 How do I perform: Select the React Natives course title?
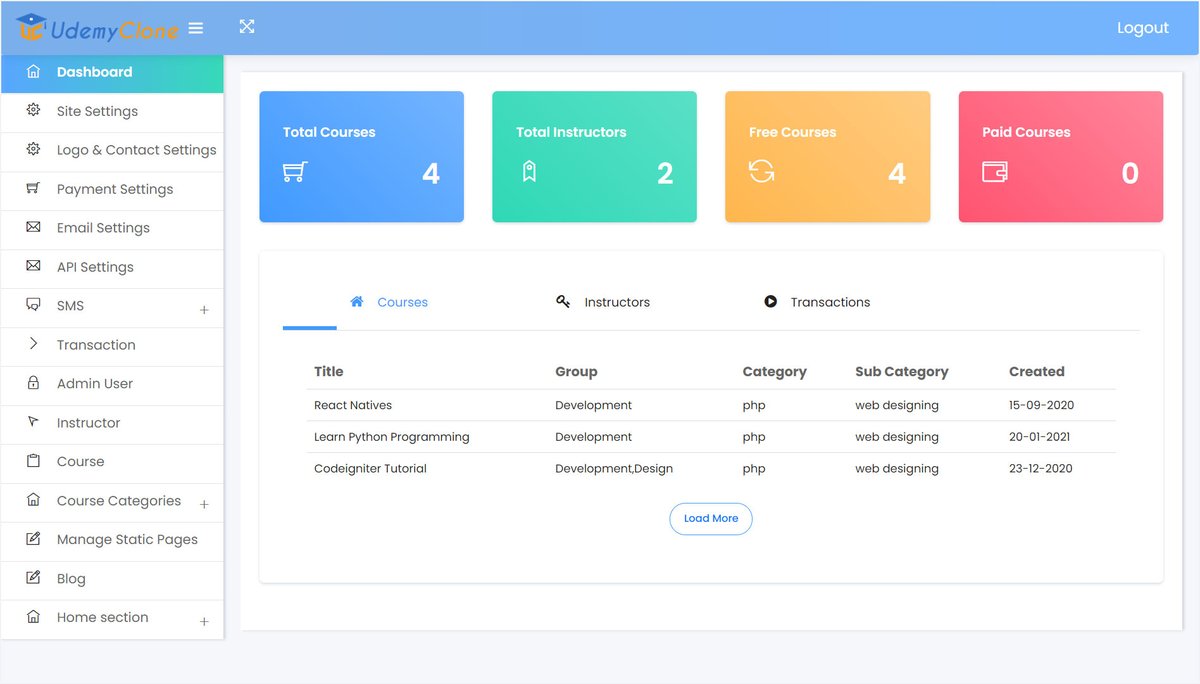(353, 405)
